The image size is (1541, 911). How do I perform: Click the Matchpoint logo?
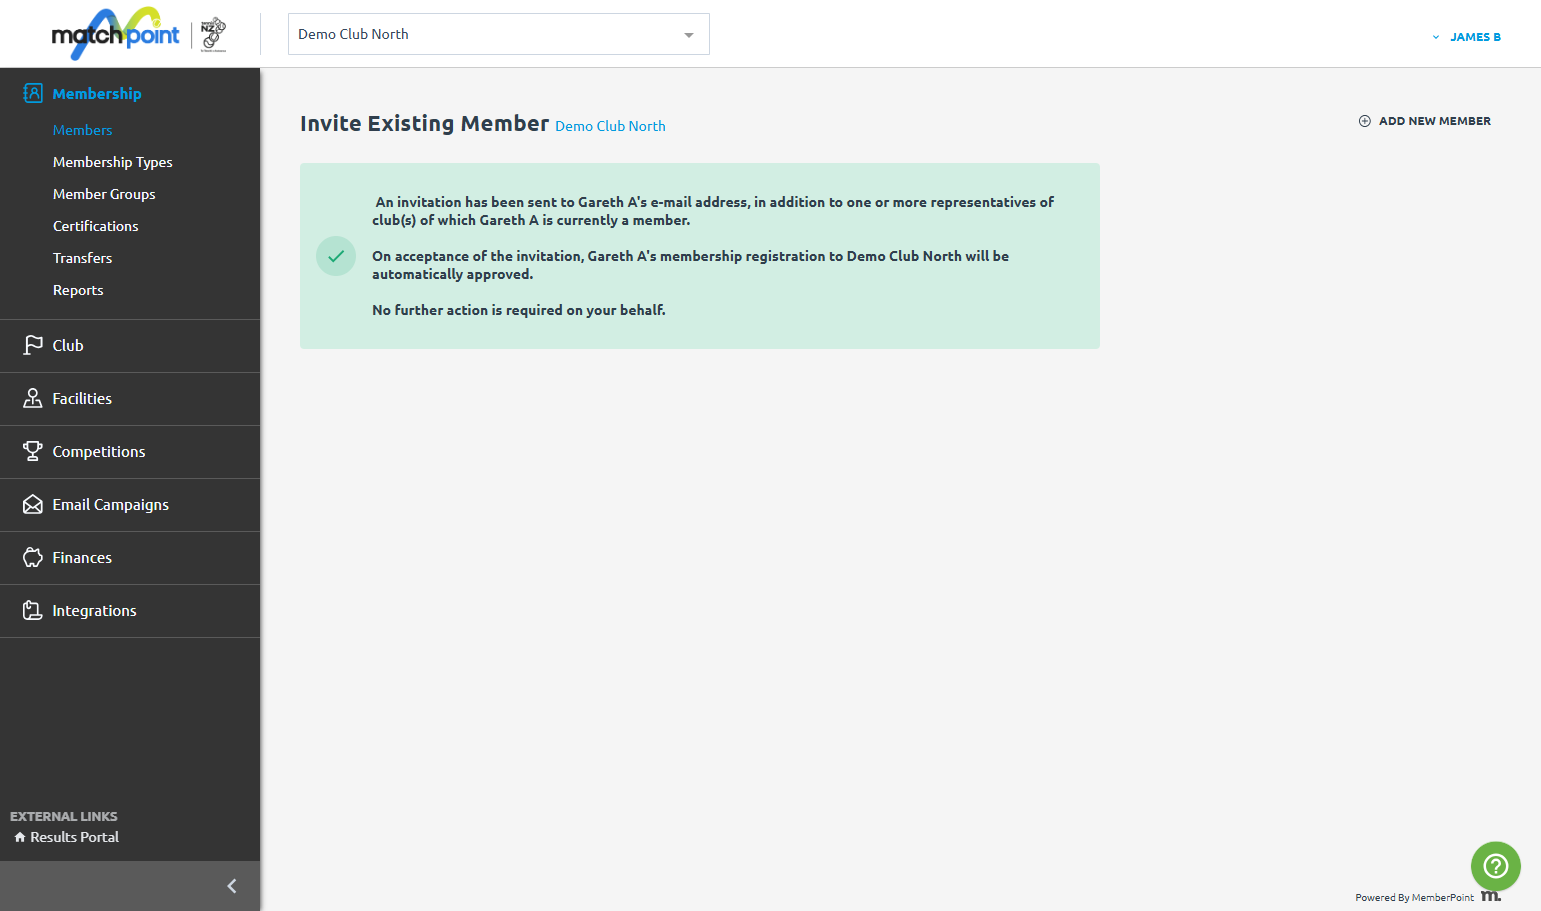pyautogui.click(x=116, y=34)
